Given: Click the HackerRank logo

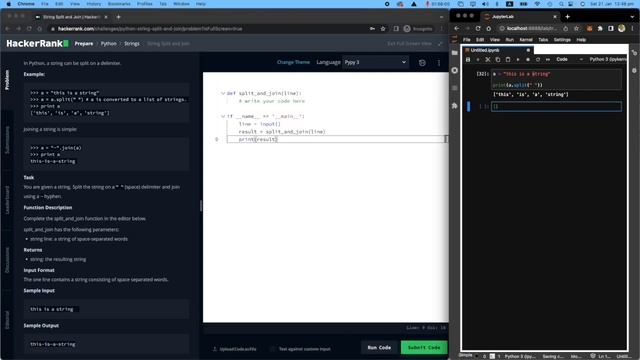Looking at the screenshot, I should point(37,43).
